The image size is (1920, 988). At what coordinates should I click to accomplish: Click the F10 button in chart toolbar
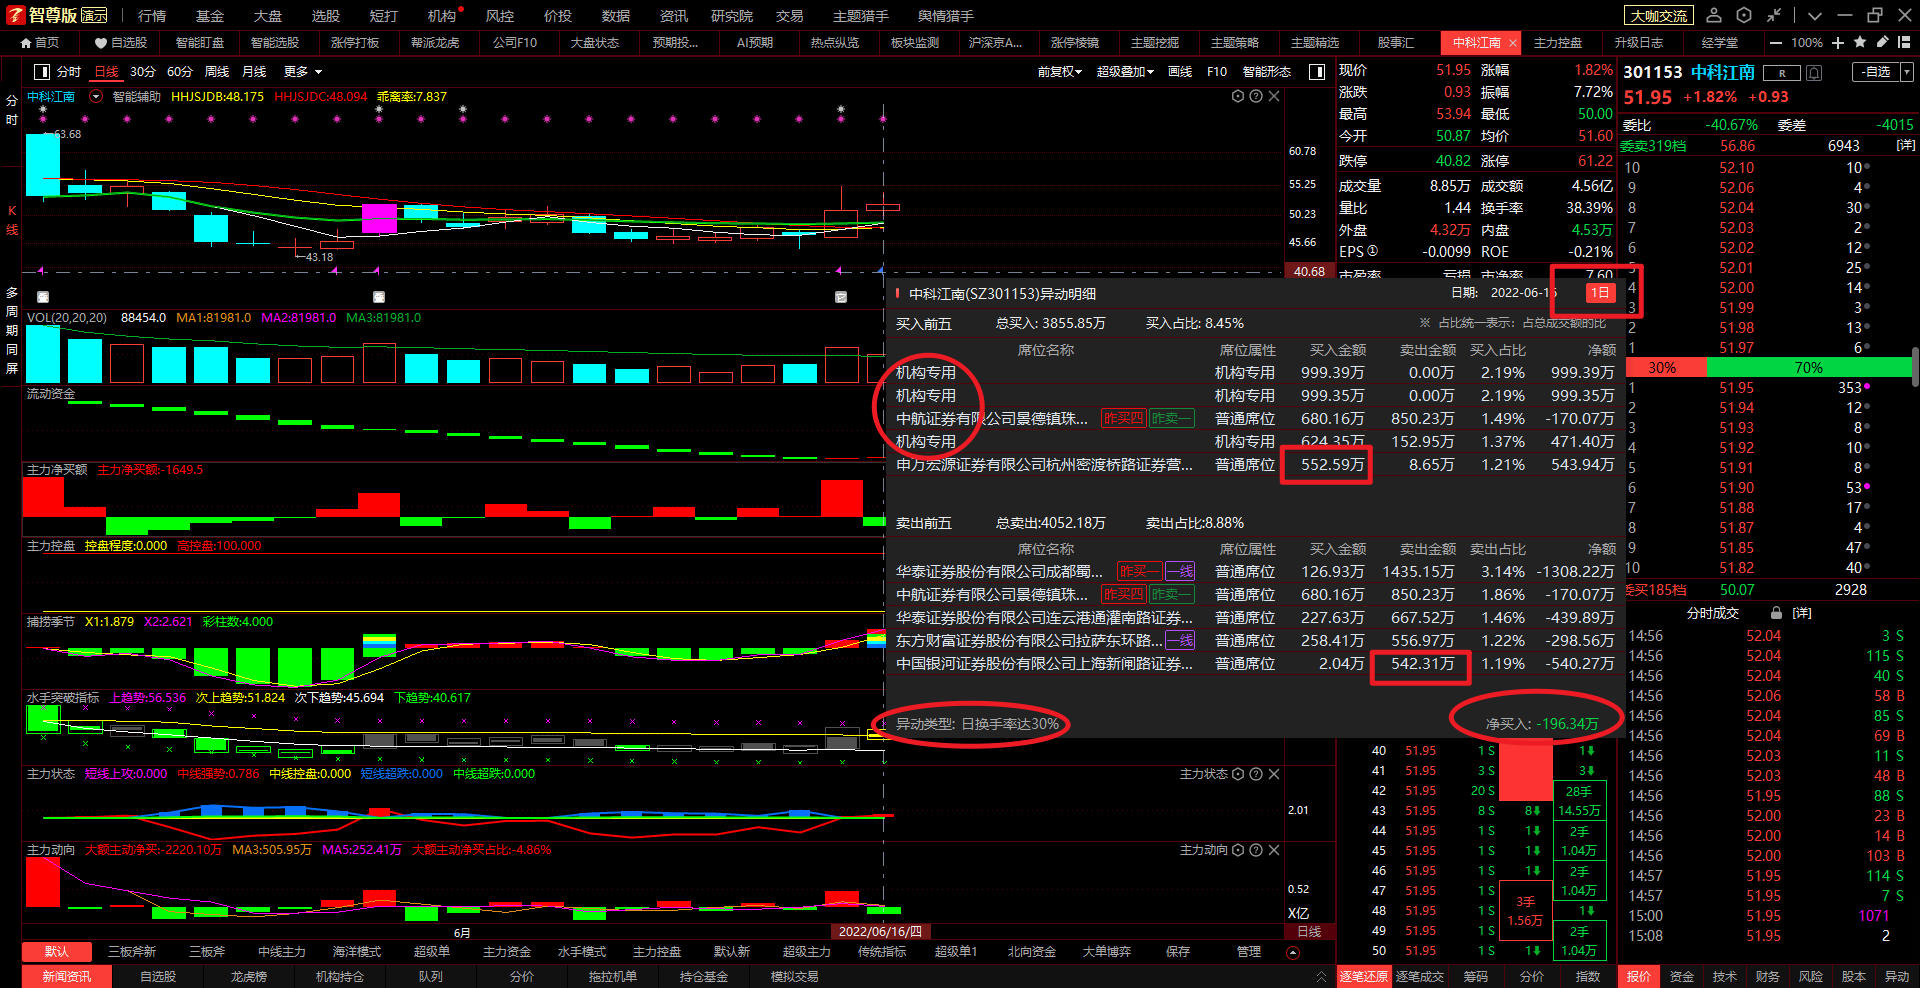tap(1217, 72)
